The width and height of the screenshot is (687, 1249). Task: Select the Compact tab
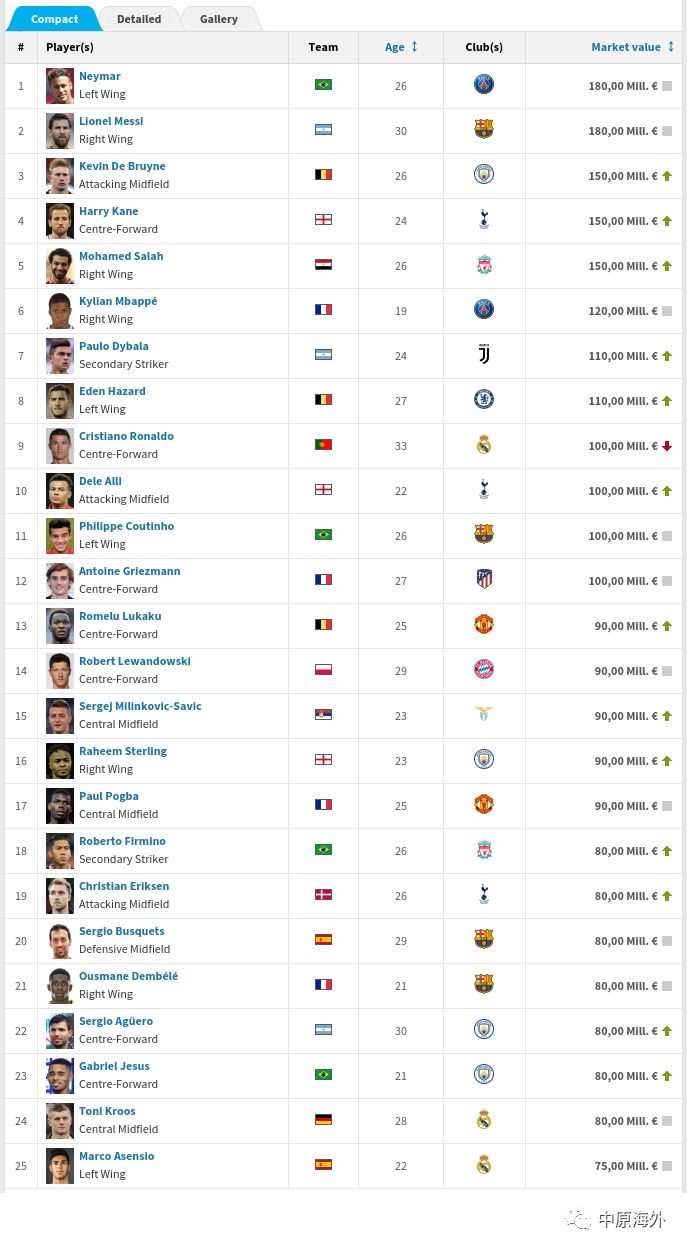(54, 19)
